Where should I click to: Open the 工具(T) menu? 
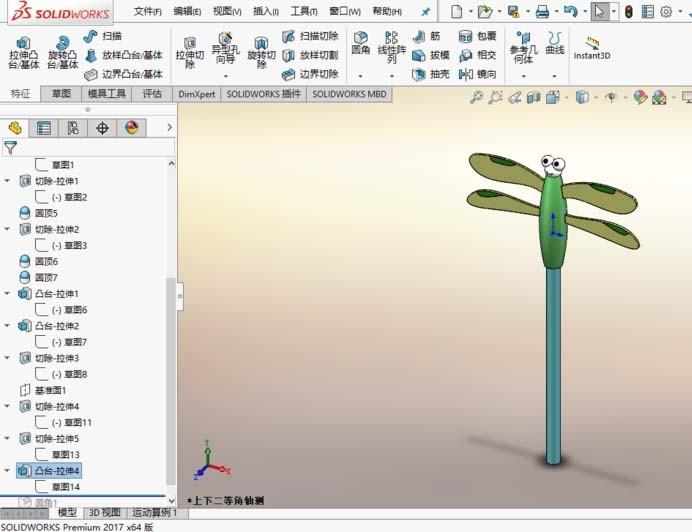(304, 11)
